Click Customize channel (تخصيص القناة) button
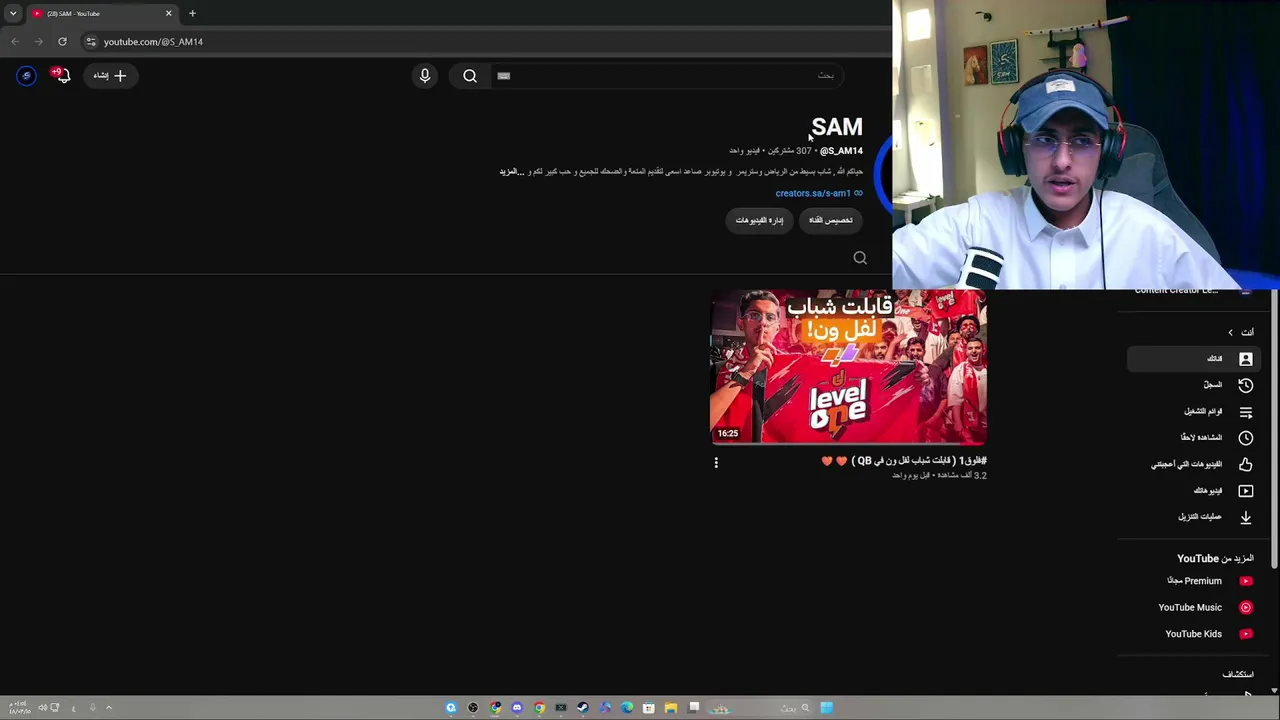 pos(831,220)
